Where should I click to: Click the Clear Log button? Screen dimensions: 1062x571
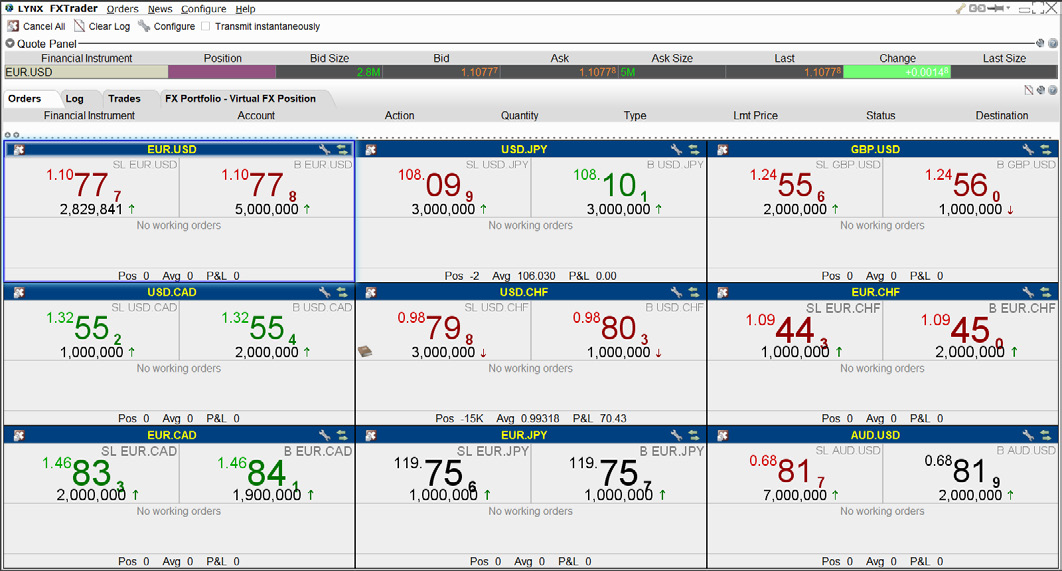[x=102, y=26]
